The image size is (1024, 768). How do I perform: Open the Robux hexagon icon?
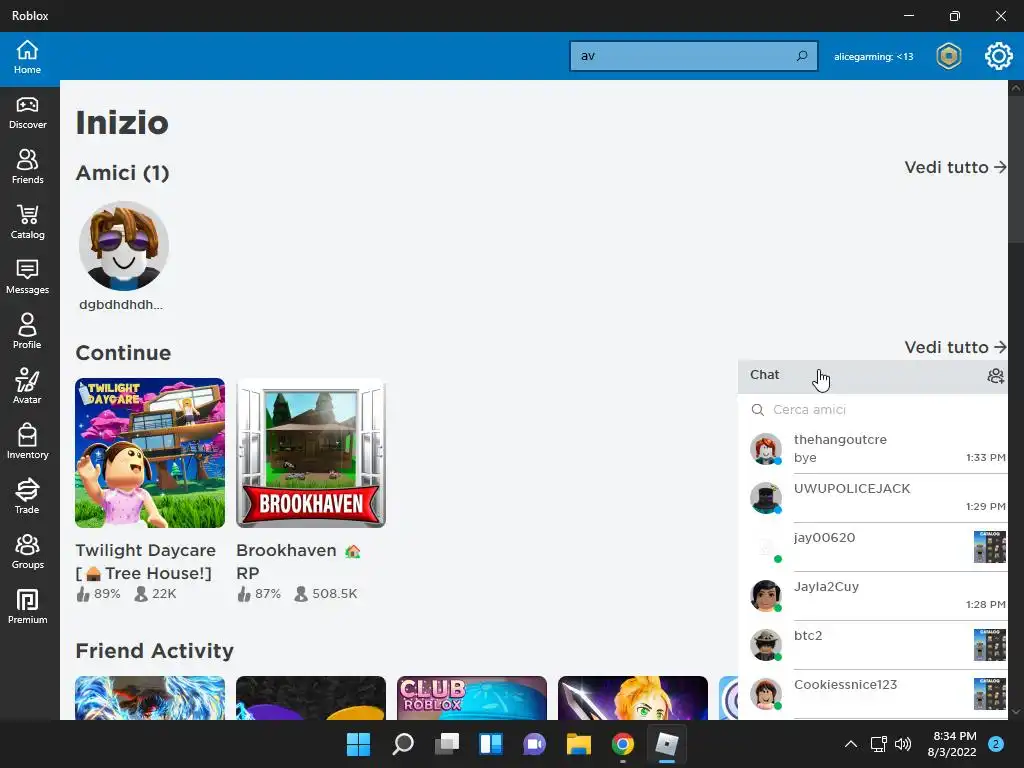tap(948, 56)
